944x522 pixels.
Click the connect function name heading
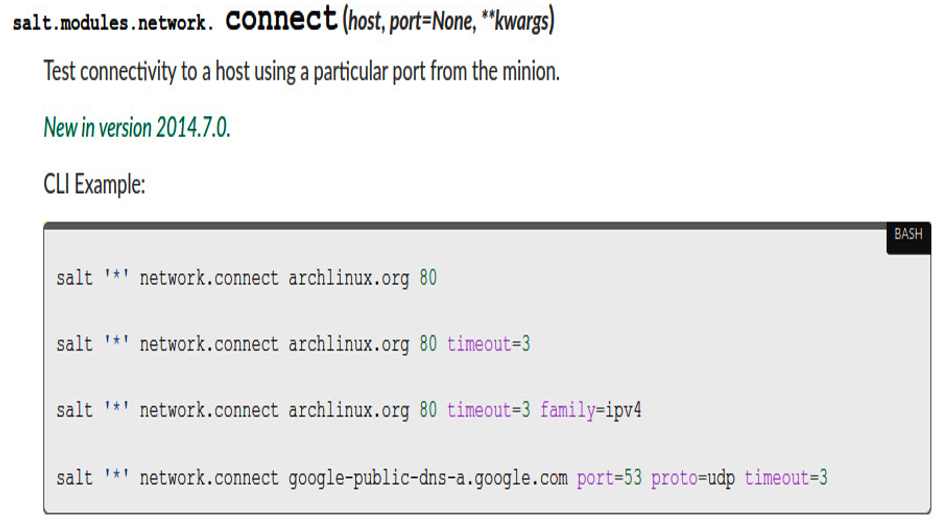point(281,19)
